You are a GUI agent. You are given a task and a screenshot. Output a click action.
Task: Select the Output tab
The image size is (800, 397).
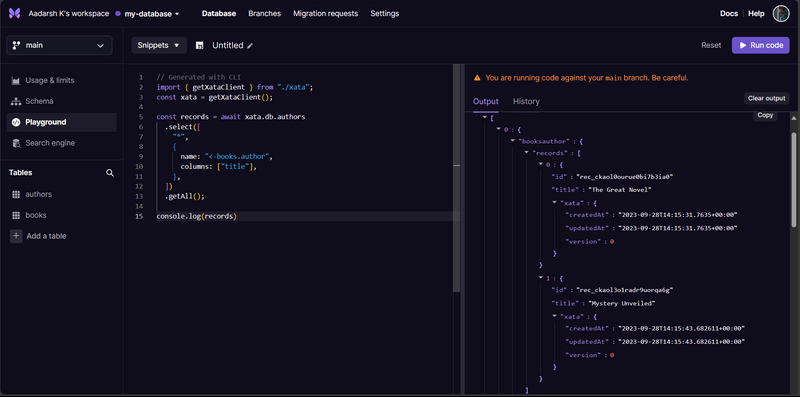pos(486,102)
